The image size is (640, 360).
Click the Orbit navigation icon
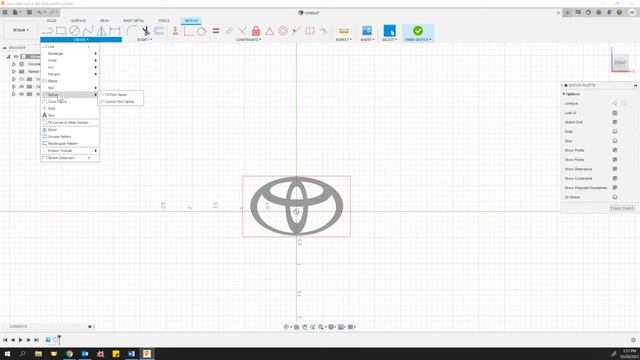[x=286, y=327]
